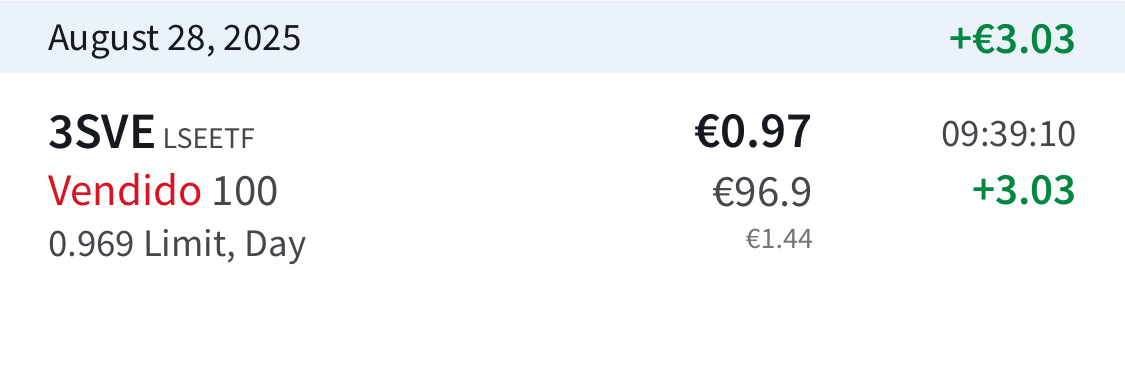
Task: Click the red Vendido status label
Action: (125, 191)
